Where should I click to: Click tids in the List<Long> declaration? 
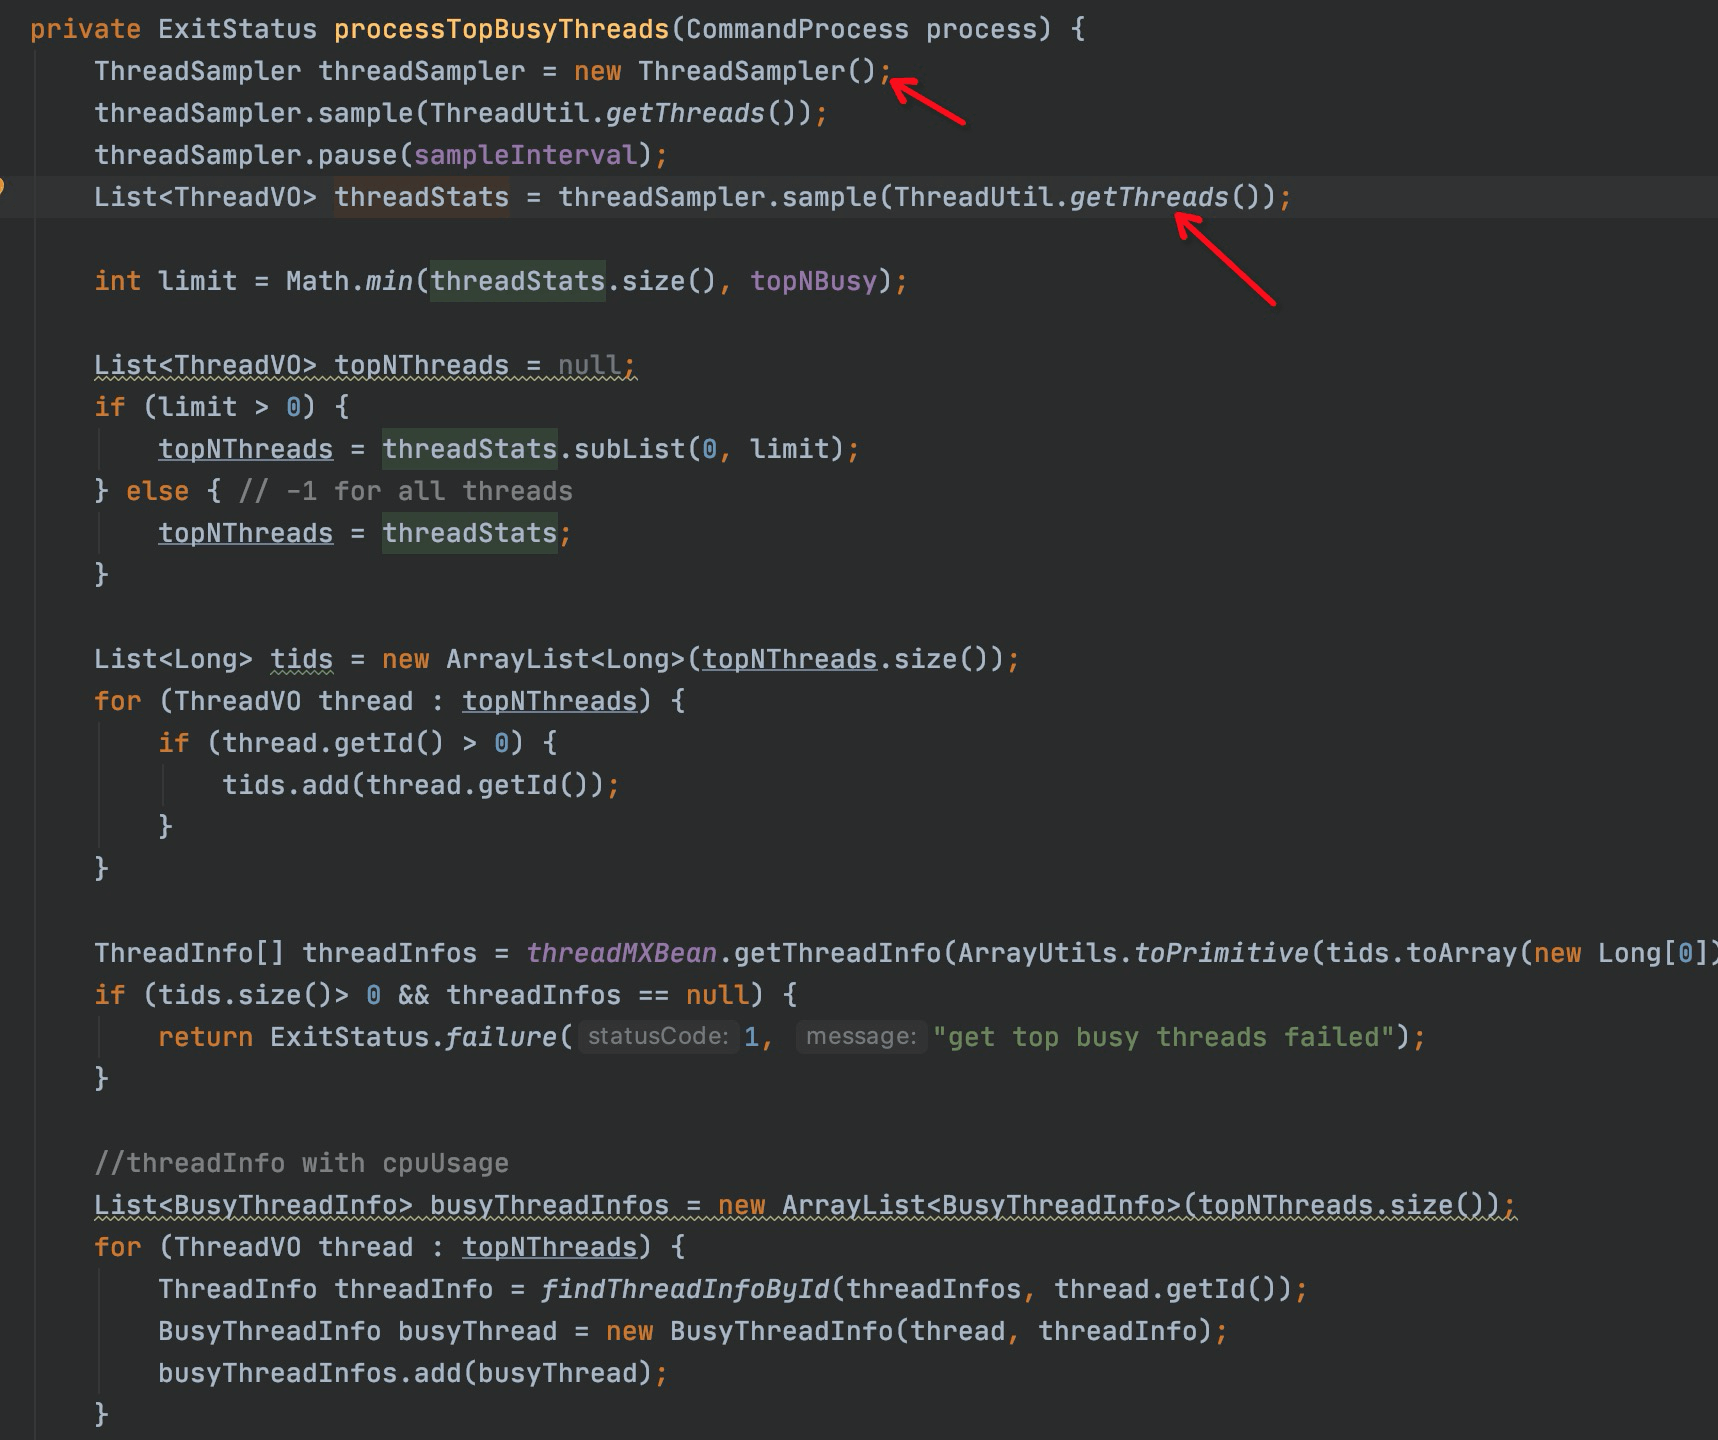(301, 659)
